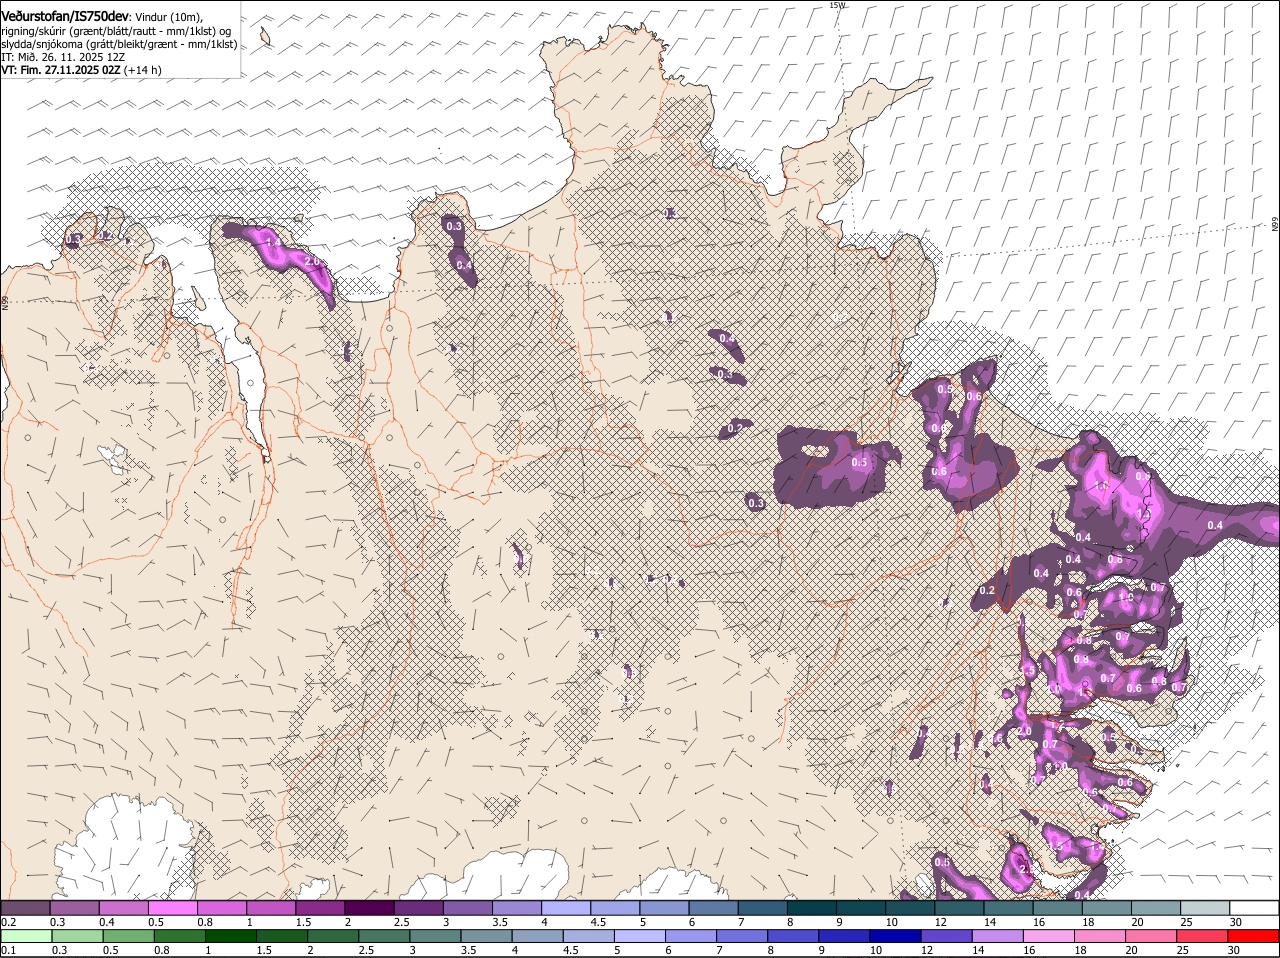
Task: Select the violet swatch labeled 14 in bottom legend
Action: coord(998,936)
